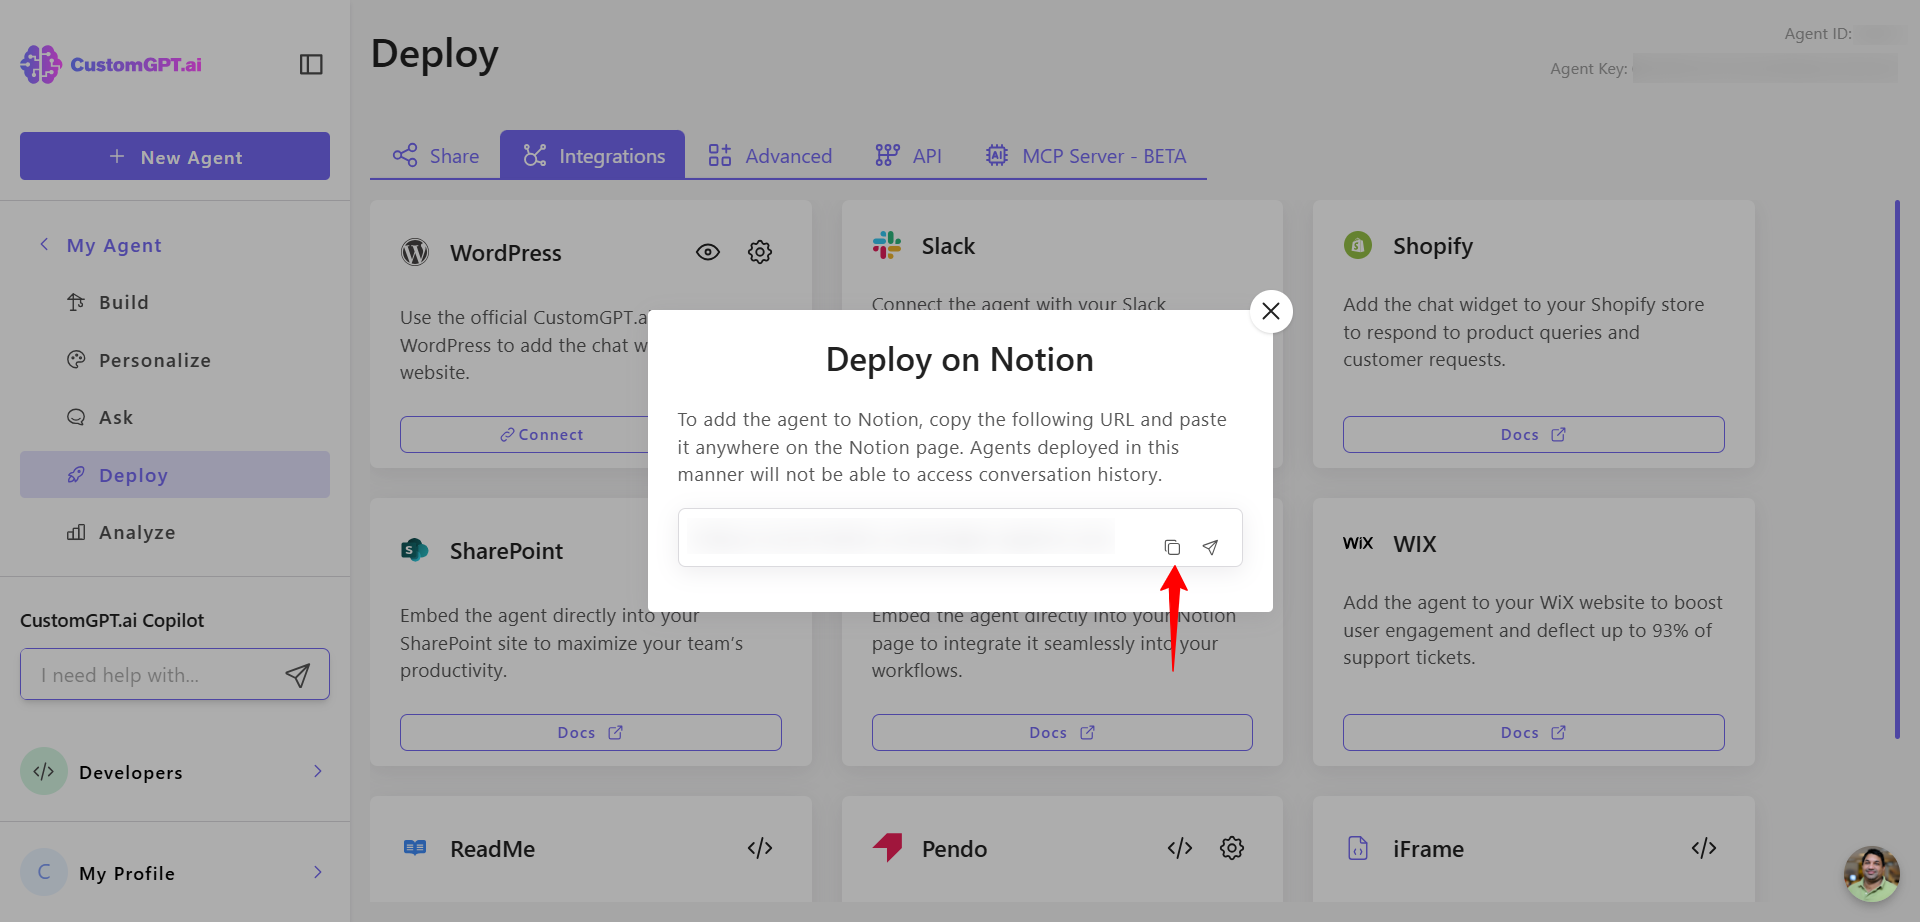The image size is (1920, 922).
Task: Click the Slack logo icon
Action: click(x=887, y=245)
